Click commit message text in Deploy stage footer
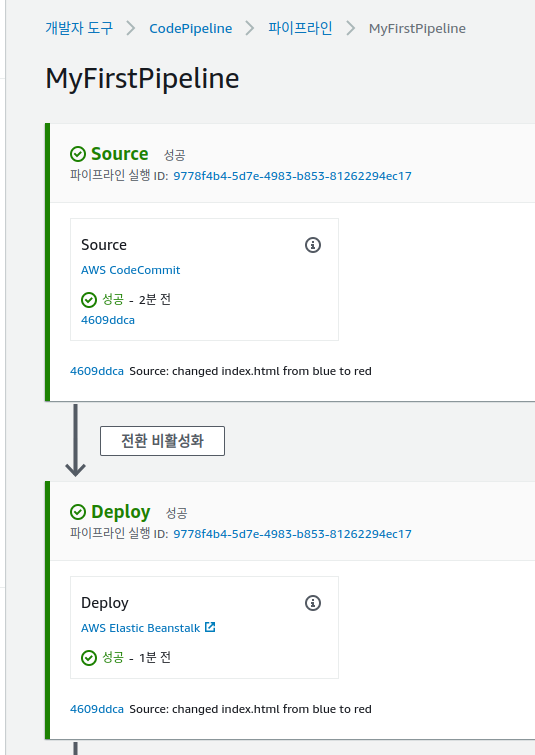 coord(250,709)
